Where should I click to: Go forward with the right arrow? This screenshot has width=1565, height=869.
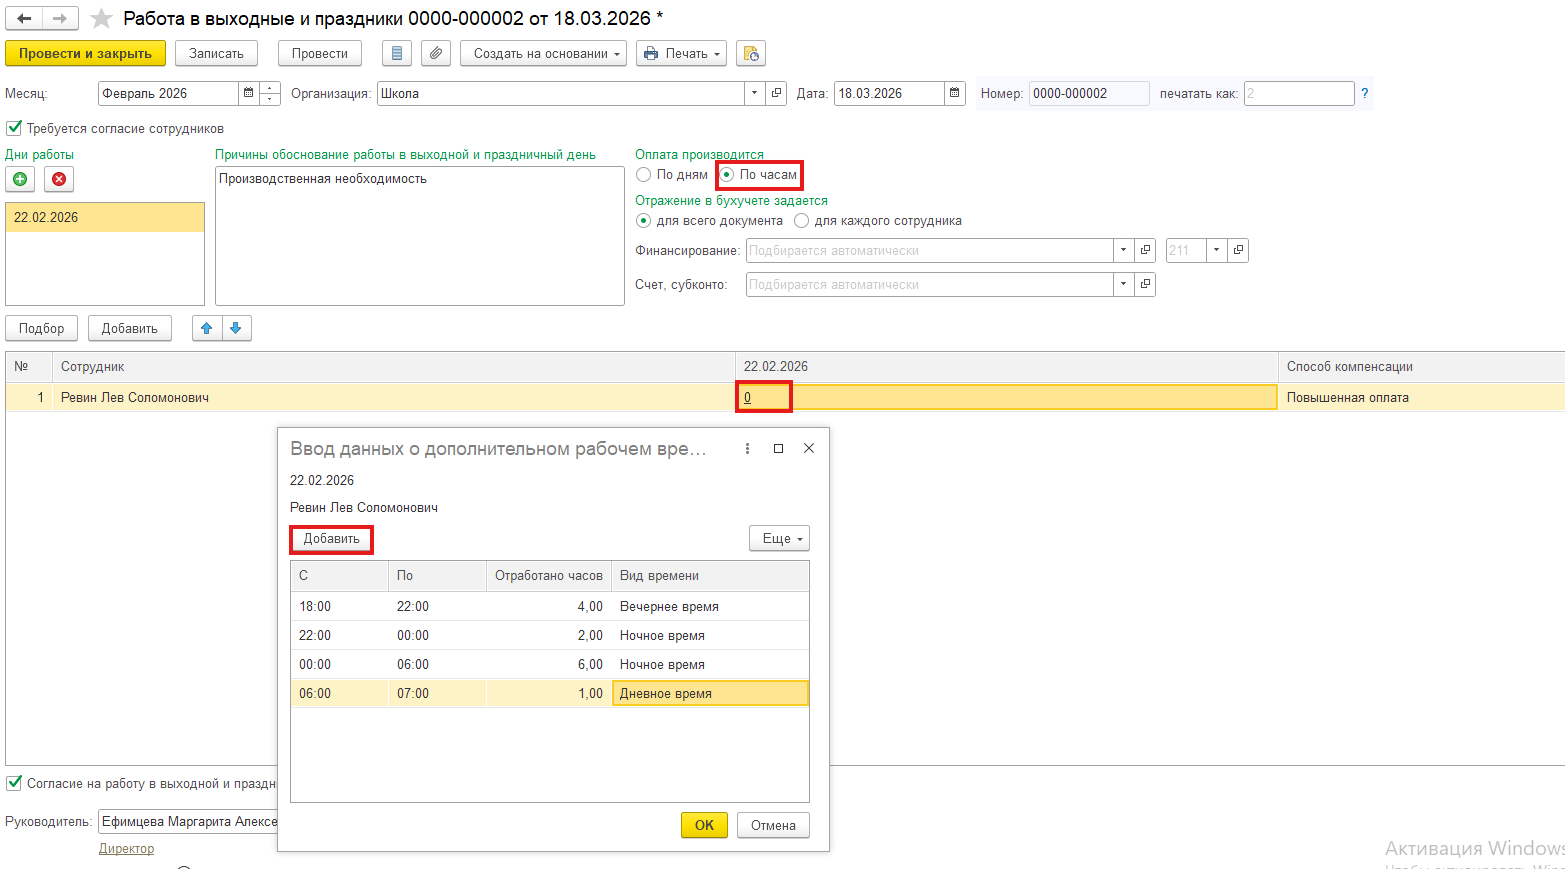60,18
